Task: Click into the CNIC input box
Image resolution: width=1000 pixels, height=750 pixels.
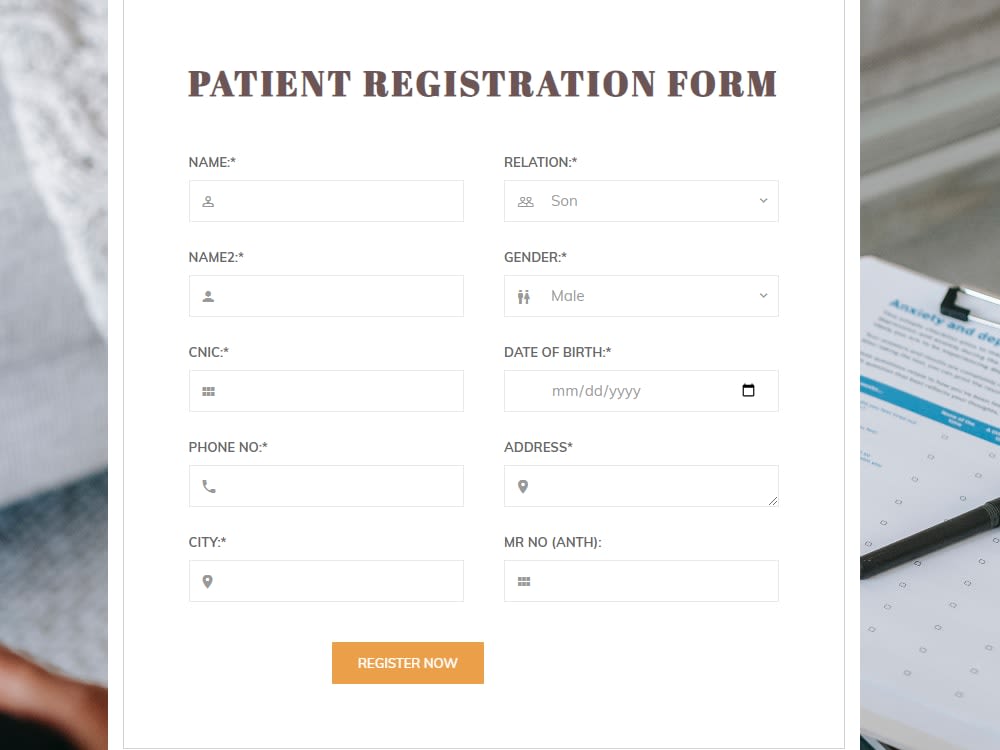Action: click(x=326, y=391)
